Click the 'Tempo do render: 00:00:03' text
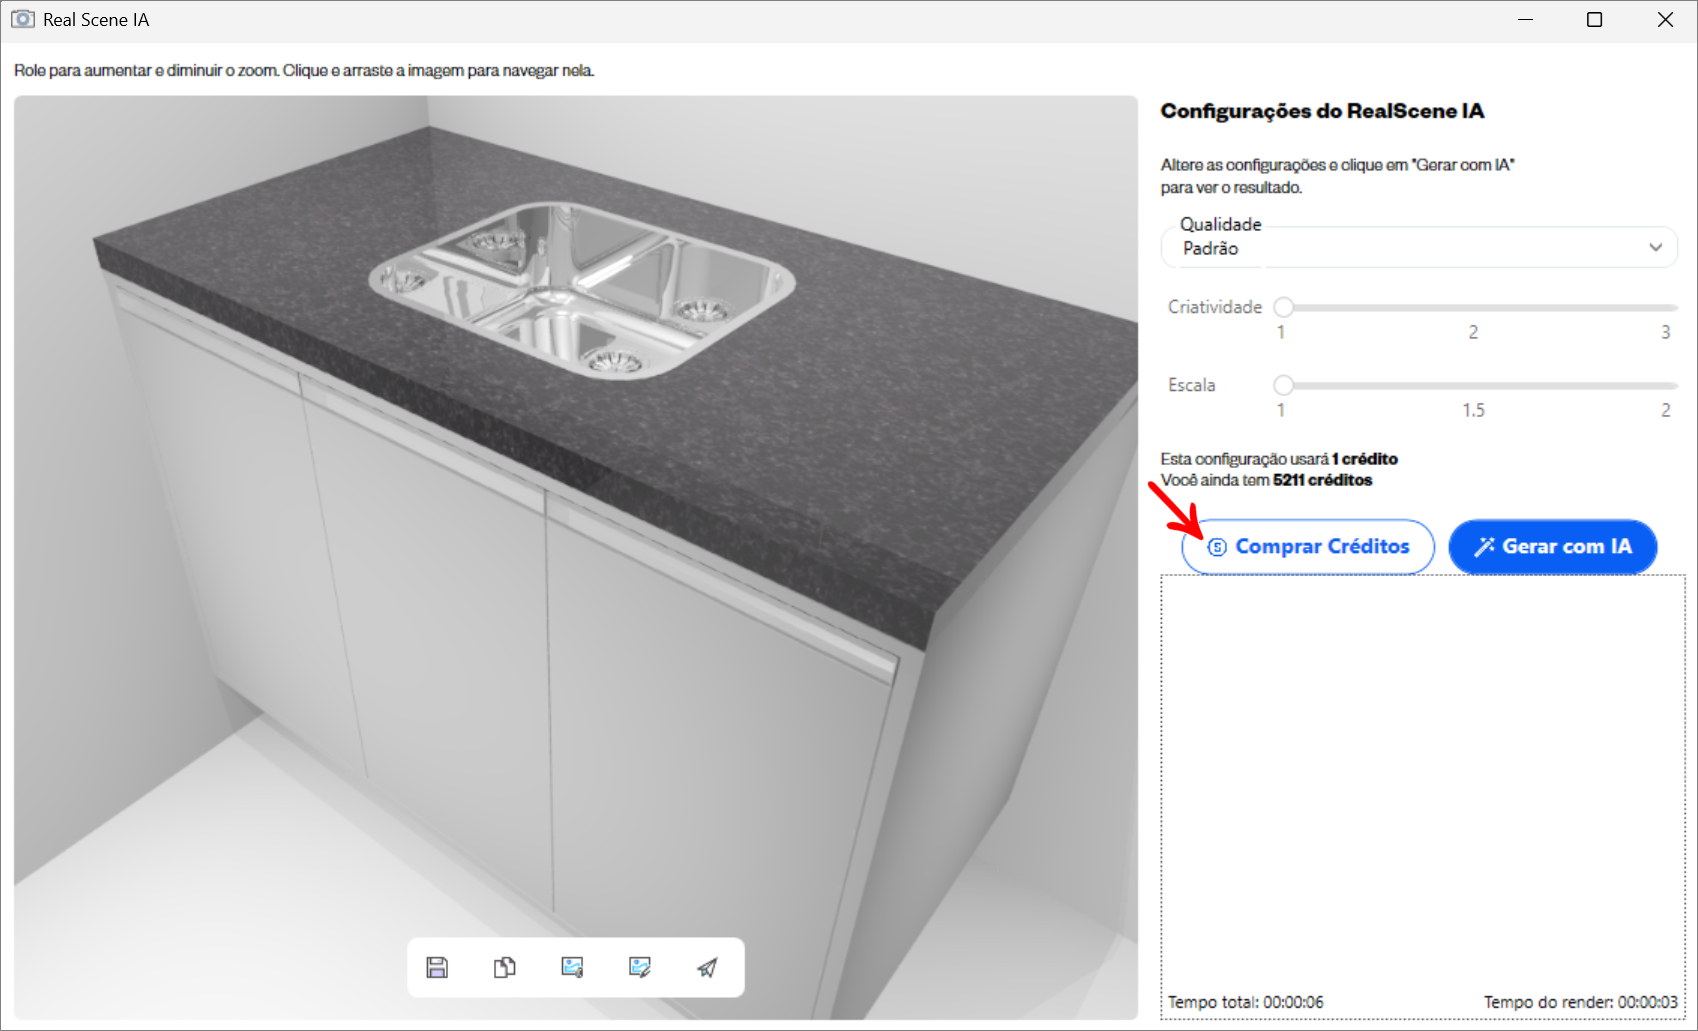The height and width of the screenshot is (1031, 1698). (1581, 1002)
